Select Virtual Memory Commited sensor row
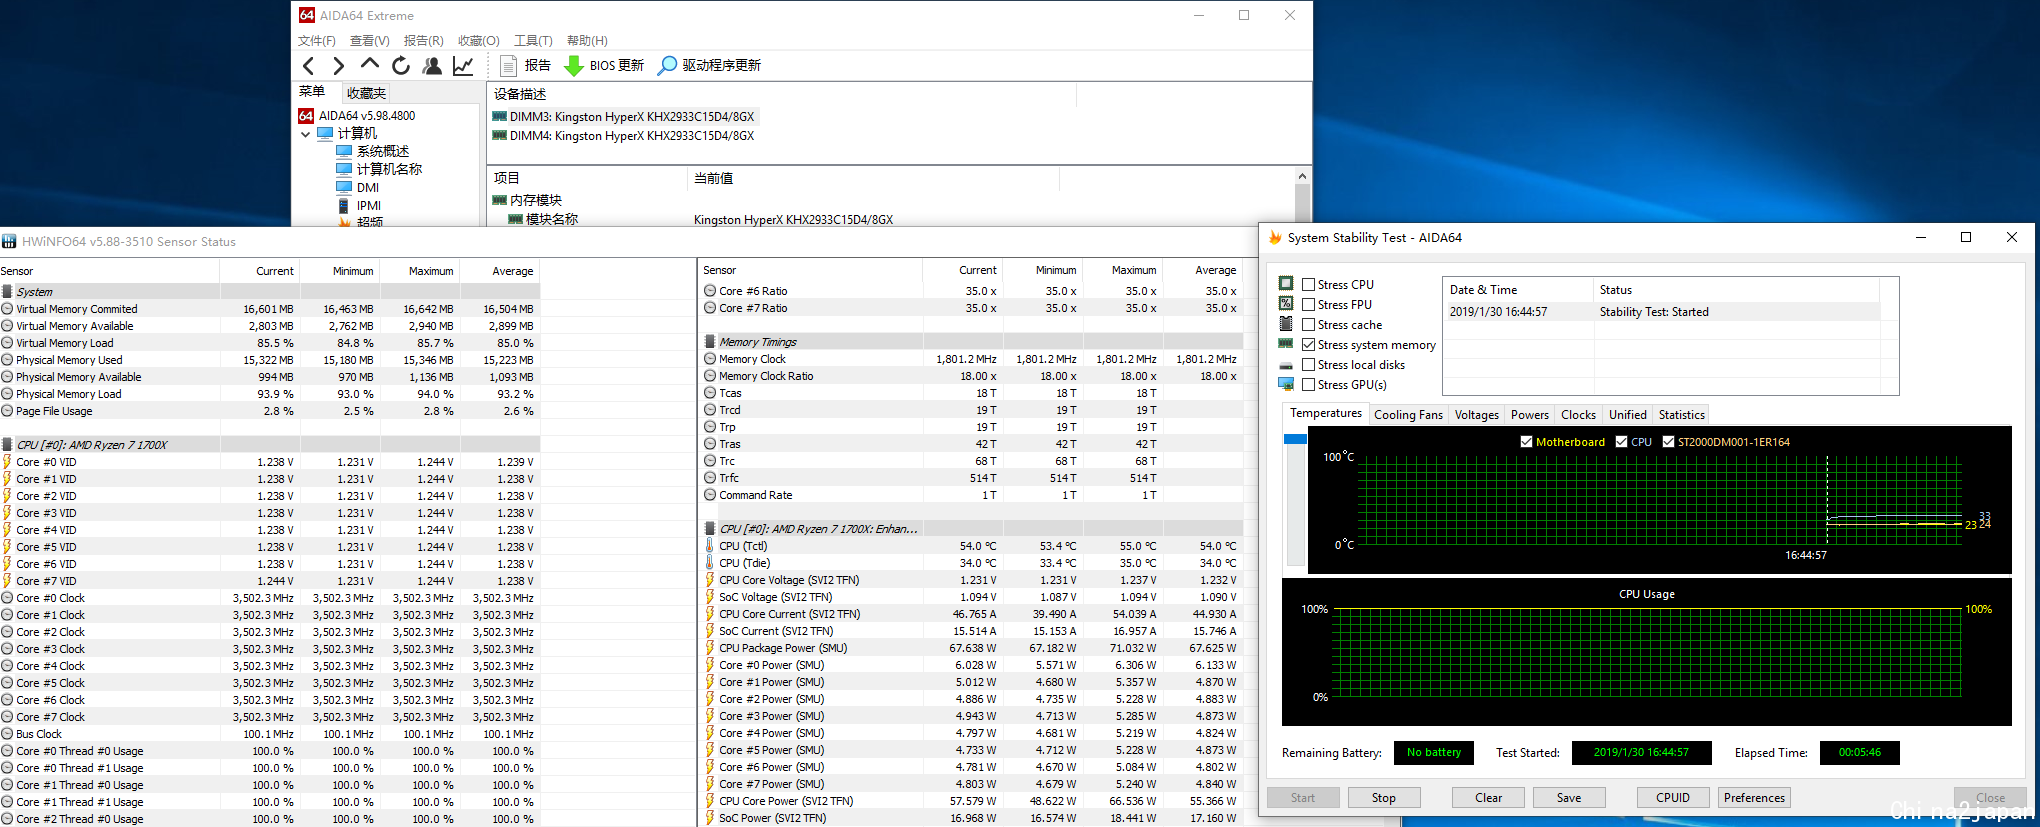Image resolution: width=2040 pixels, height=827 pixels. [x=270, y=309]
